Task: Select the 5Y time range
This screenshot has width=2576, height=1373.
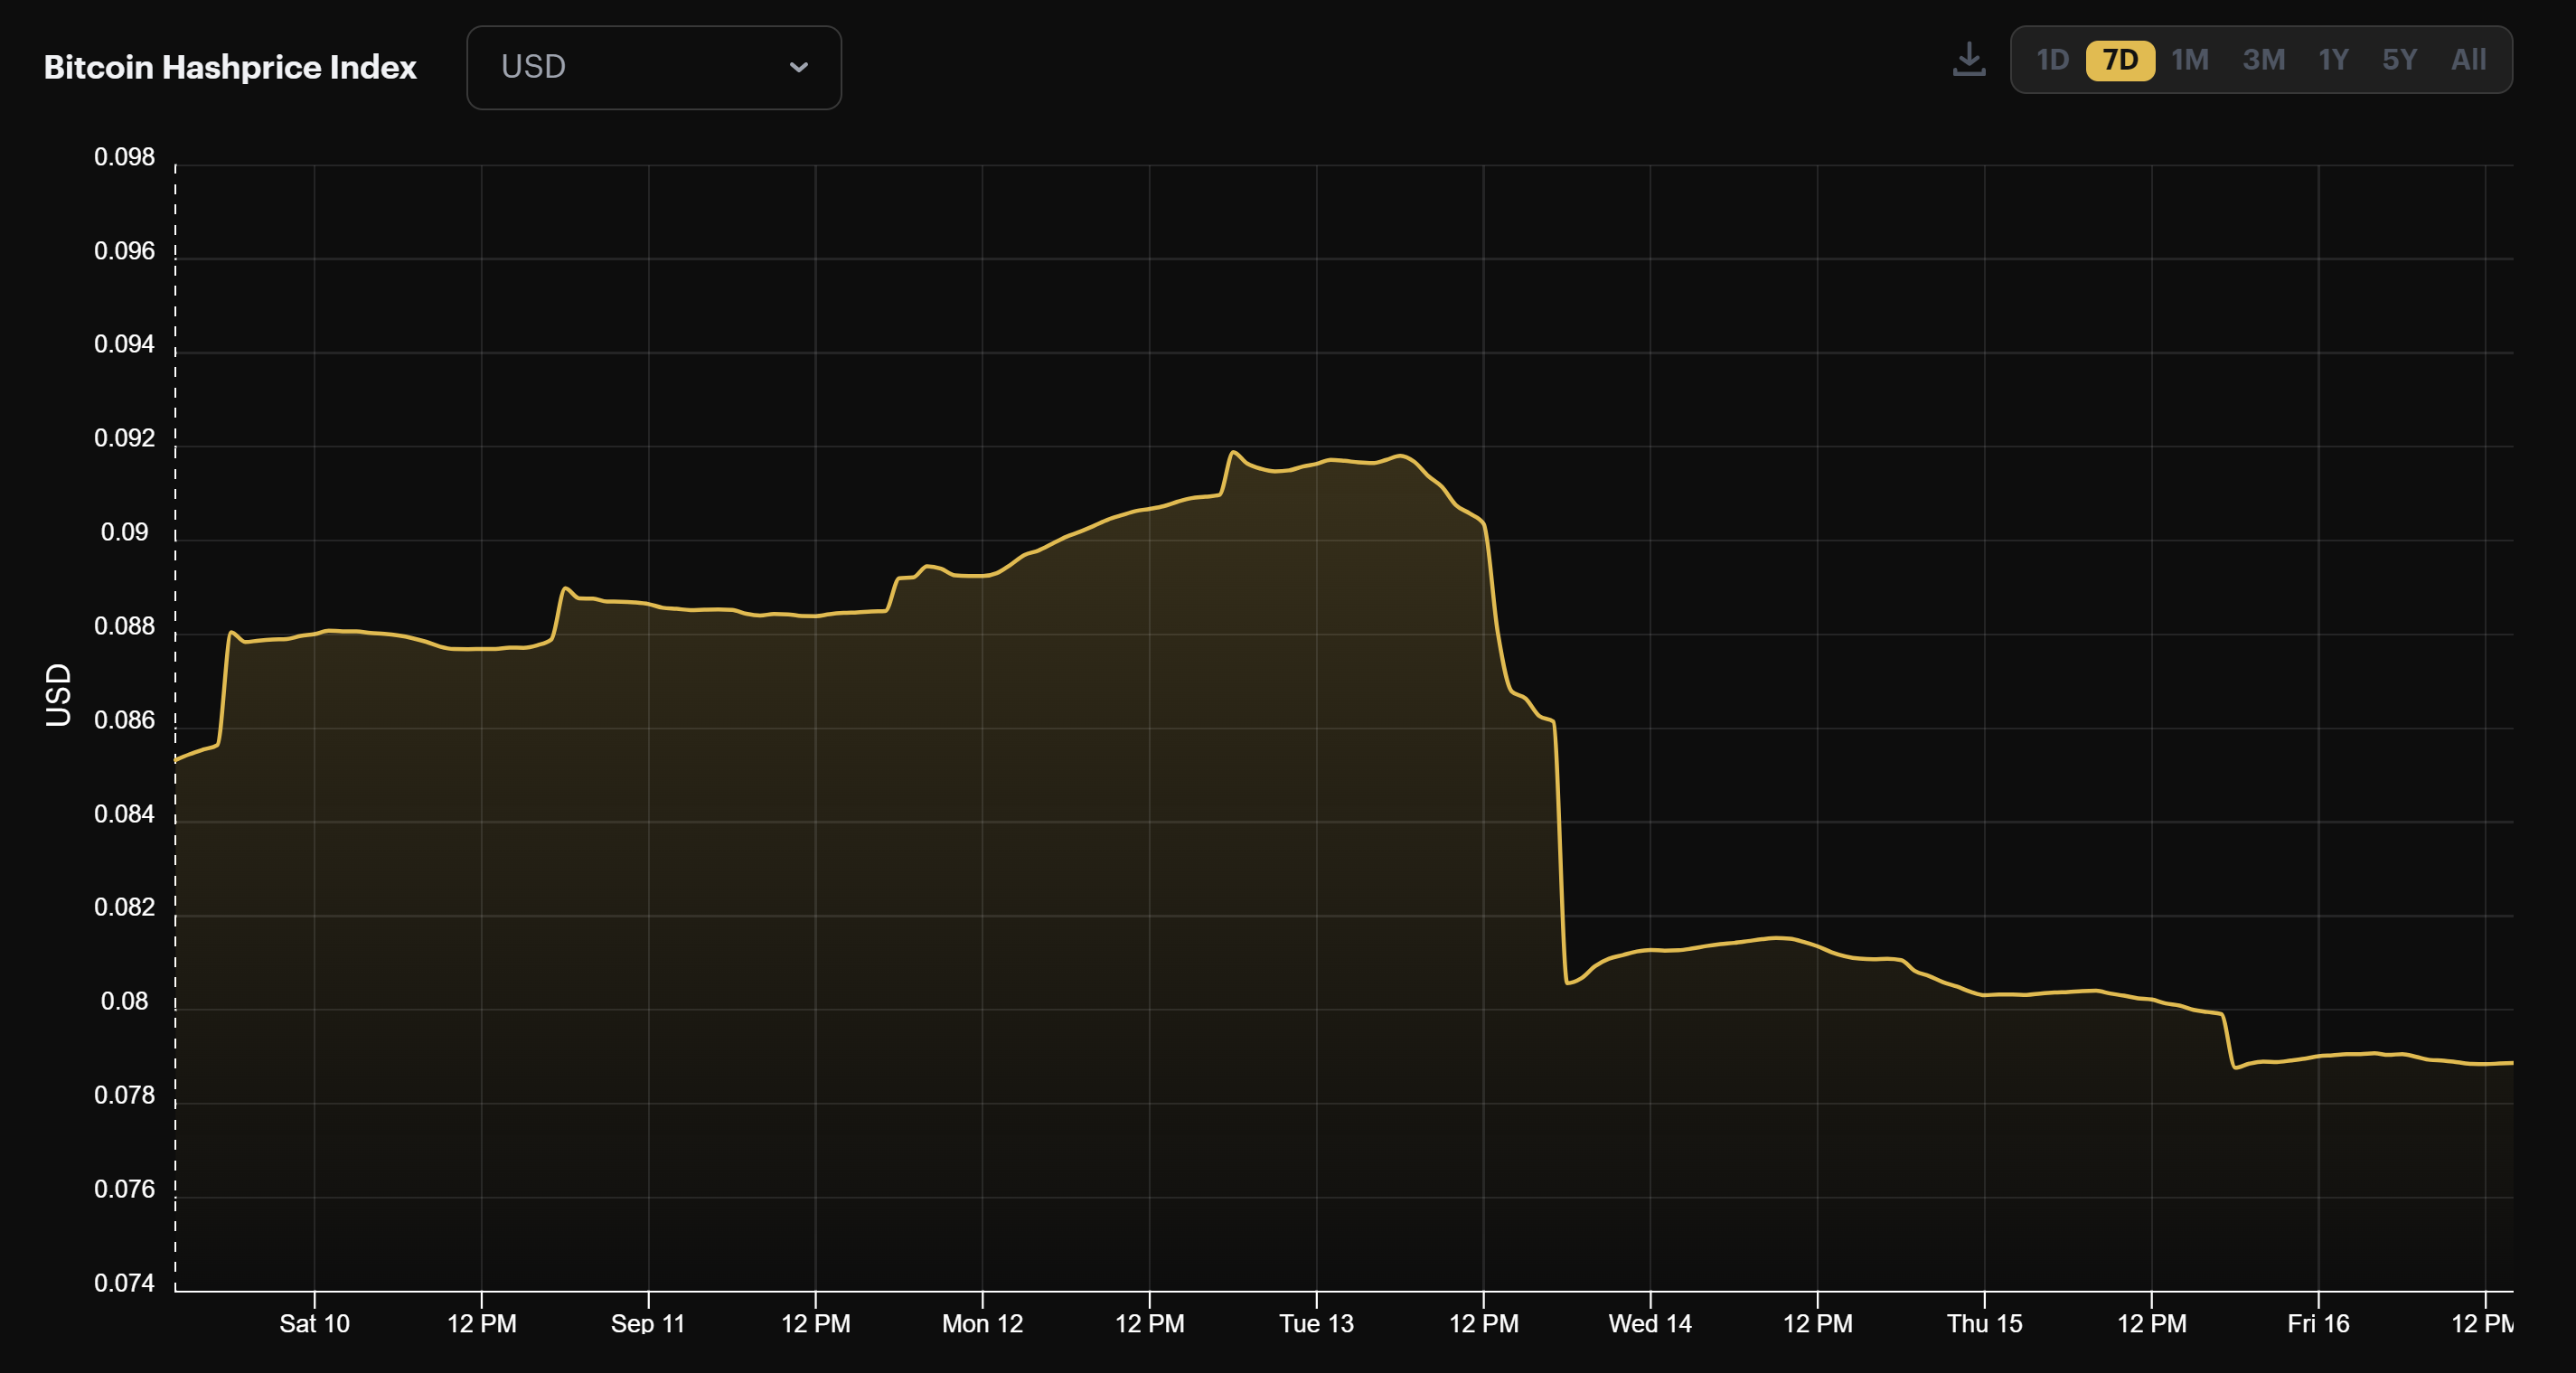Action: [x=2399, y=60]
